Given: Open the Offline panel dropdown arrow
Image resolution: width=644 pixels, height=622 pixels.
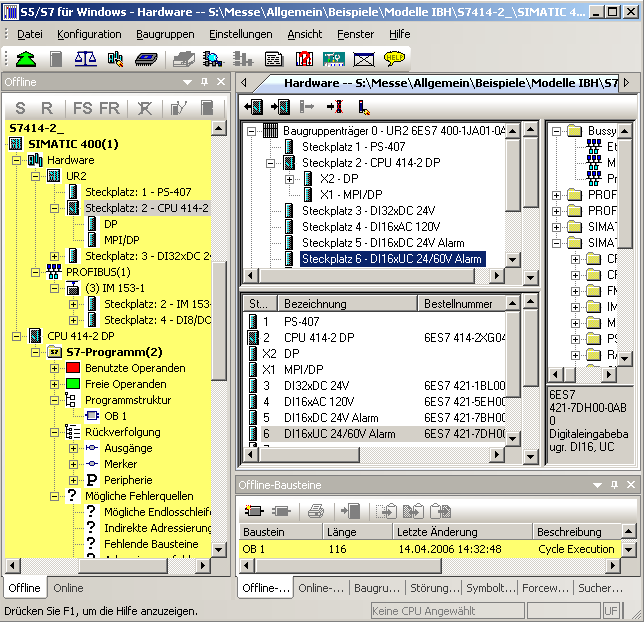Looking at the screenshot, I should tap(187, 82).
